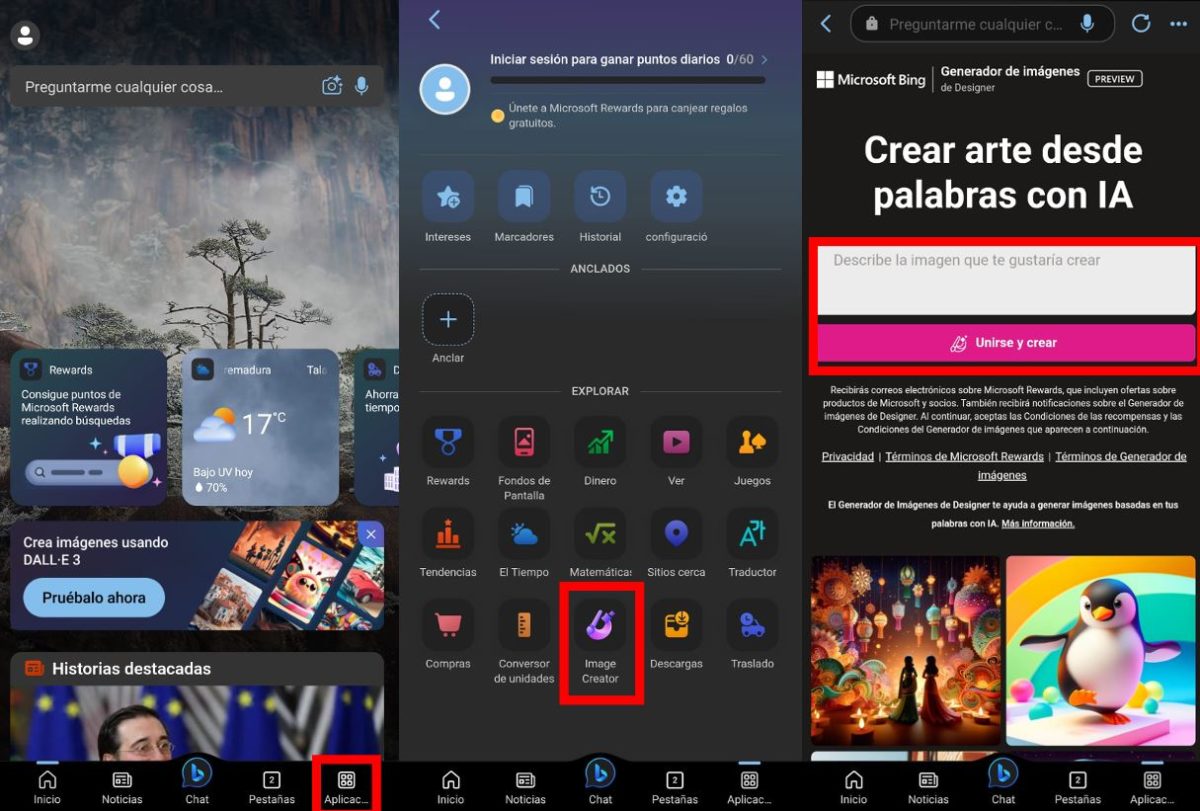Go back from the apps menu panel
Image resolution: width=1200 pixels, height=811 pixels.
[x=434, y=19]
